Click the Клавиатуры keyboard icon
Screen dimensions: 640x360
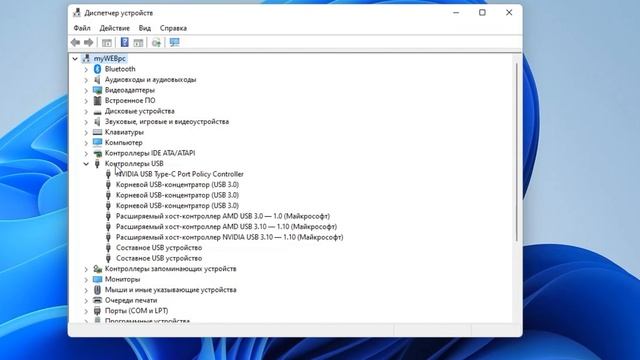tap(97, 132)
